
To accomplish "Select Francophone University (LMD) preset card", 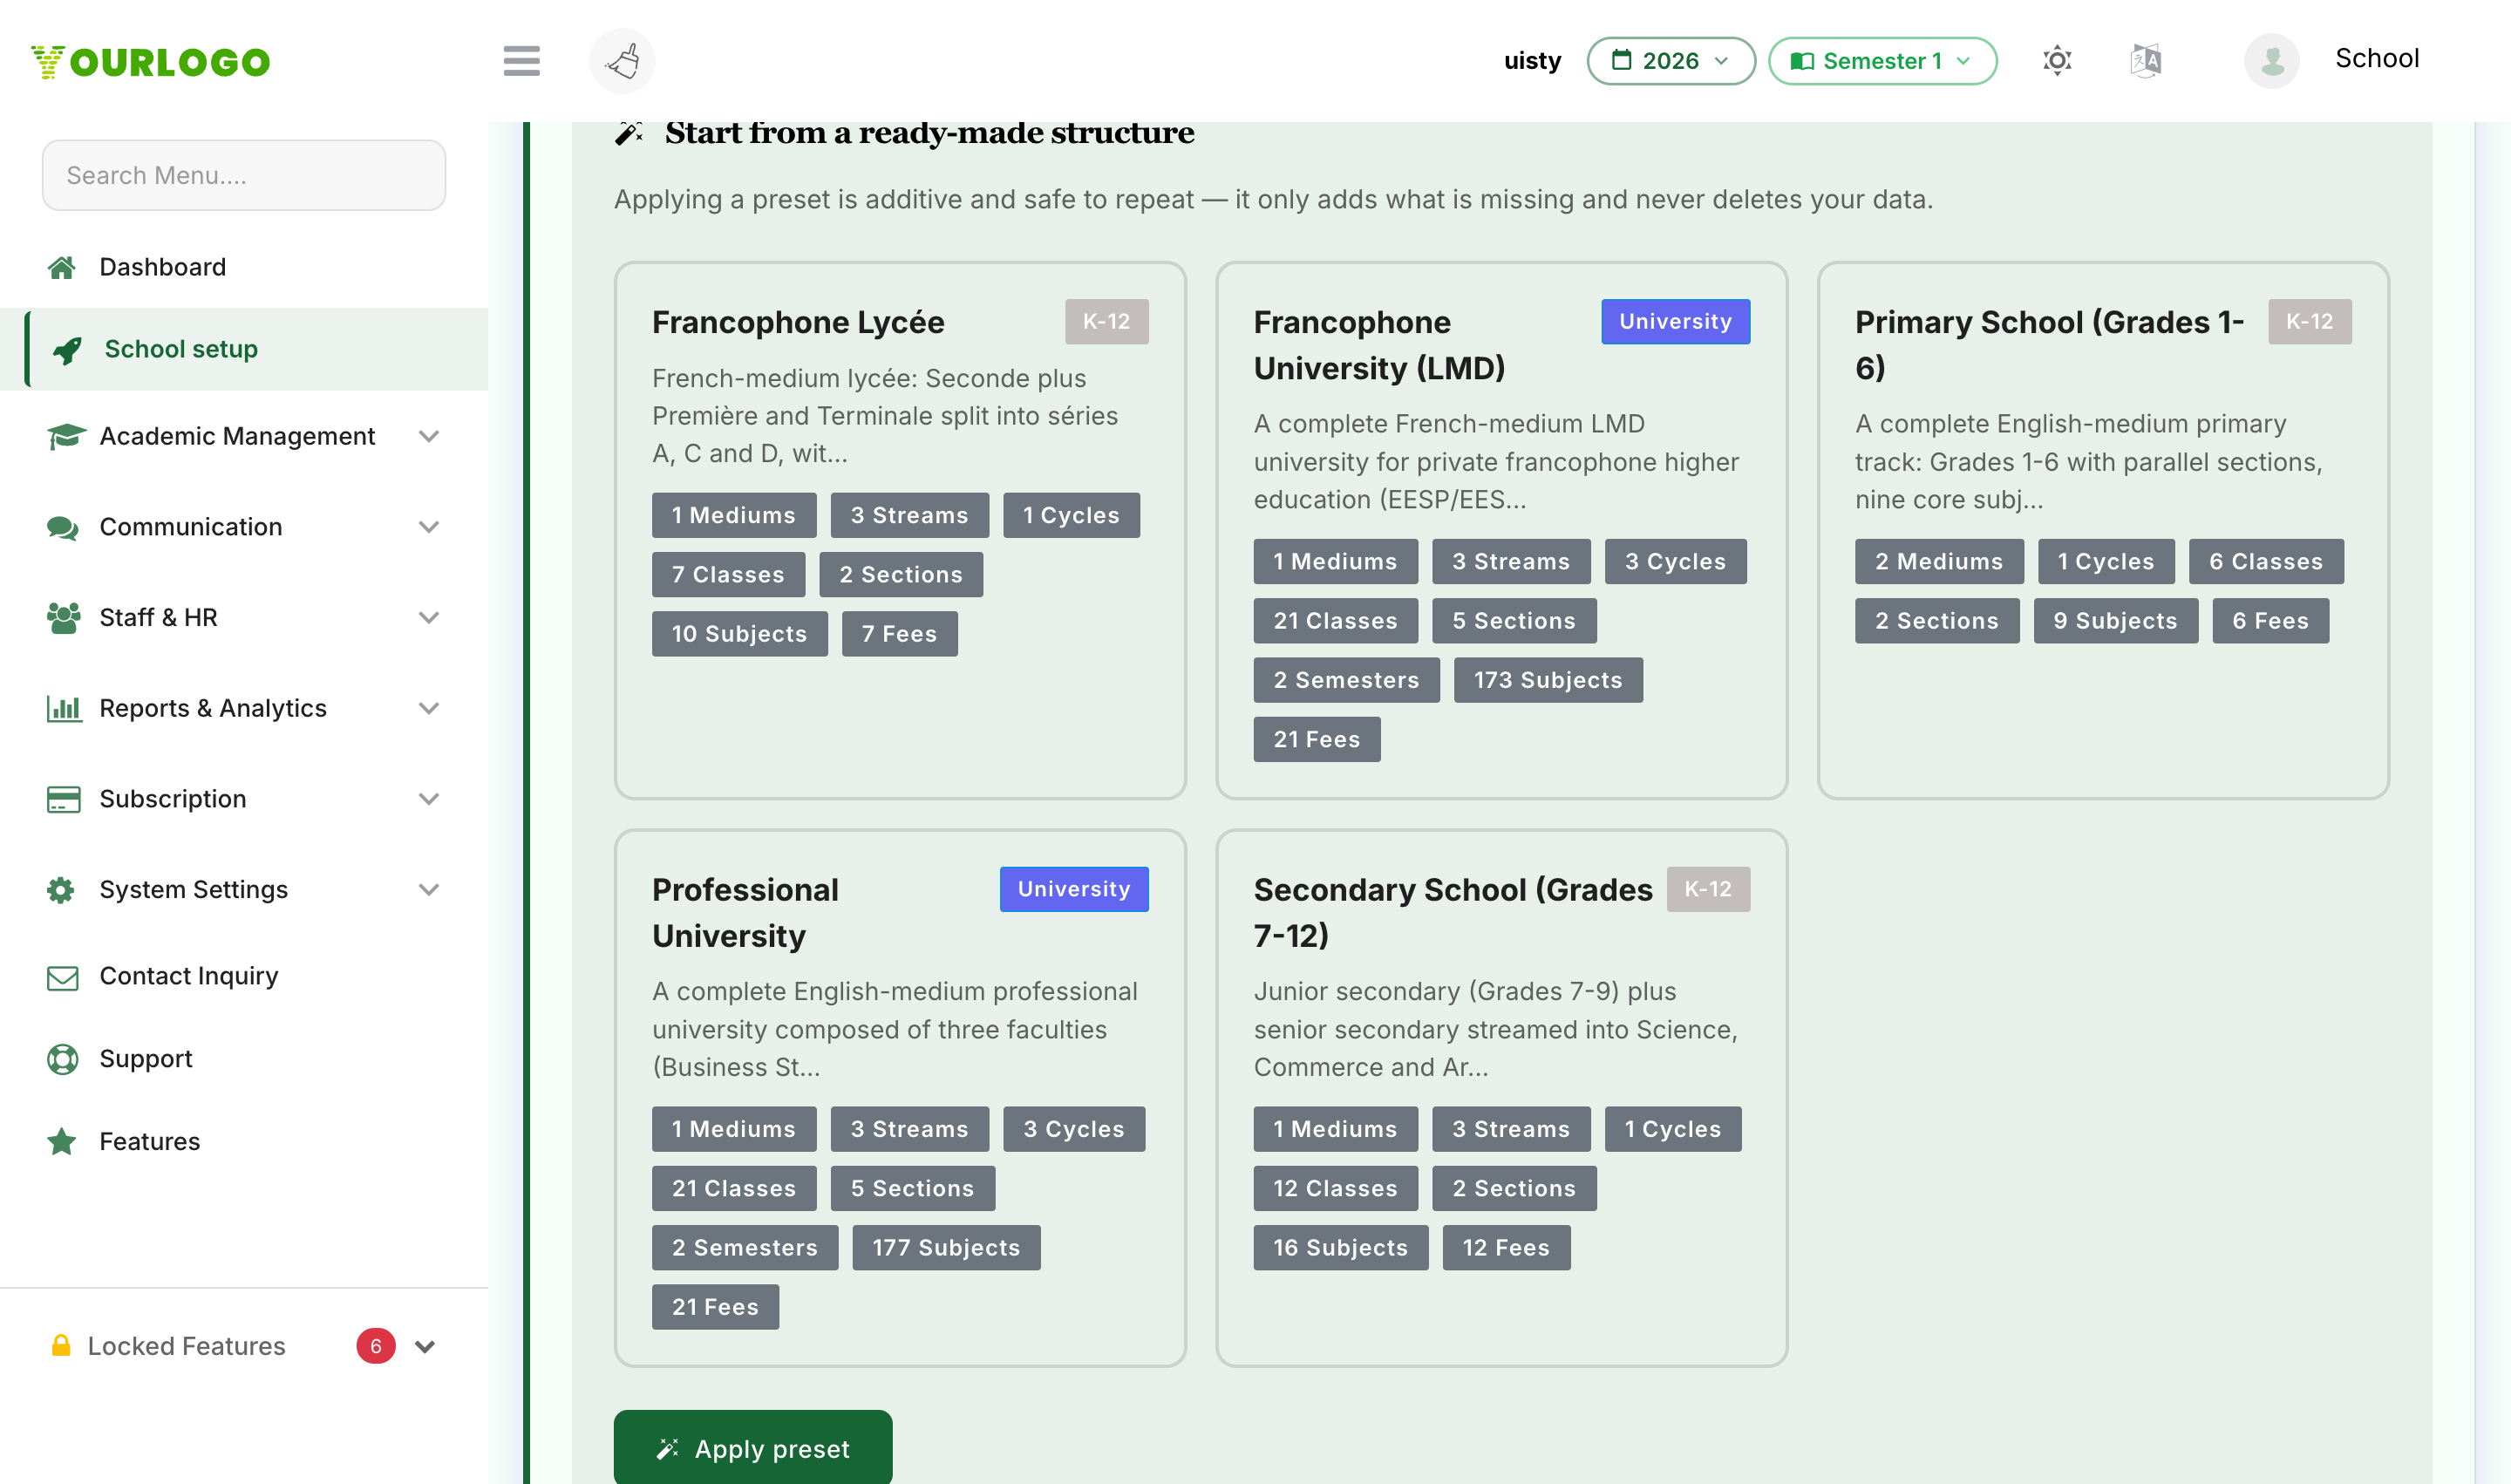I will click(1501, 530).
